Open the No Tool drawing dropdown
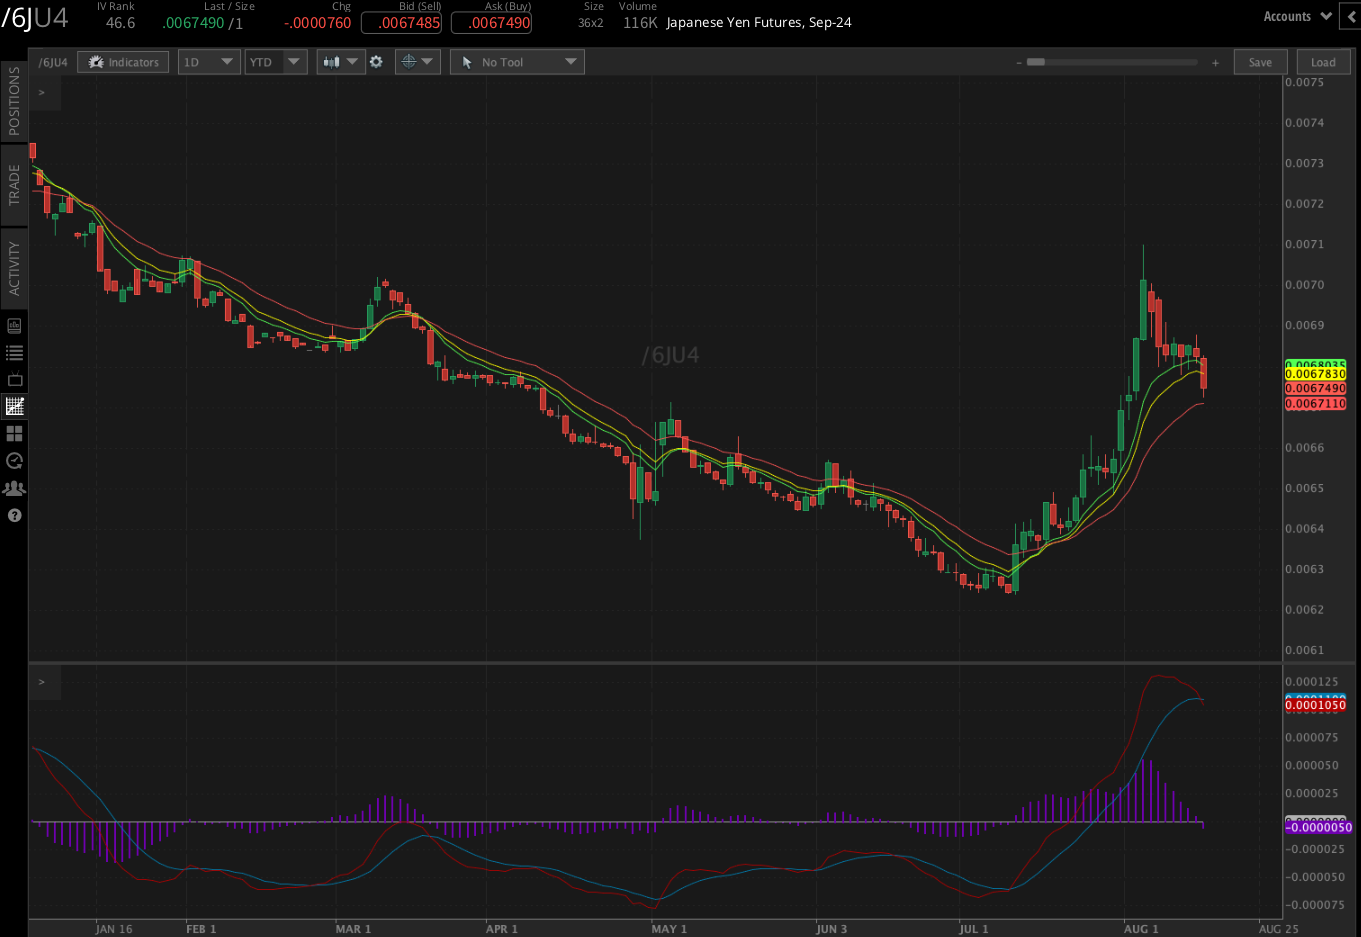The height and width of the screenshot is (937, 1361). [x=516, y=61]
